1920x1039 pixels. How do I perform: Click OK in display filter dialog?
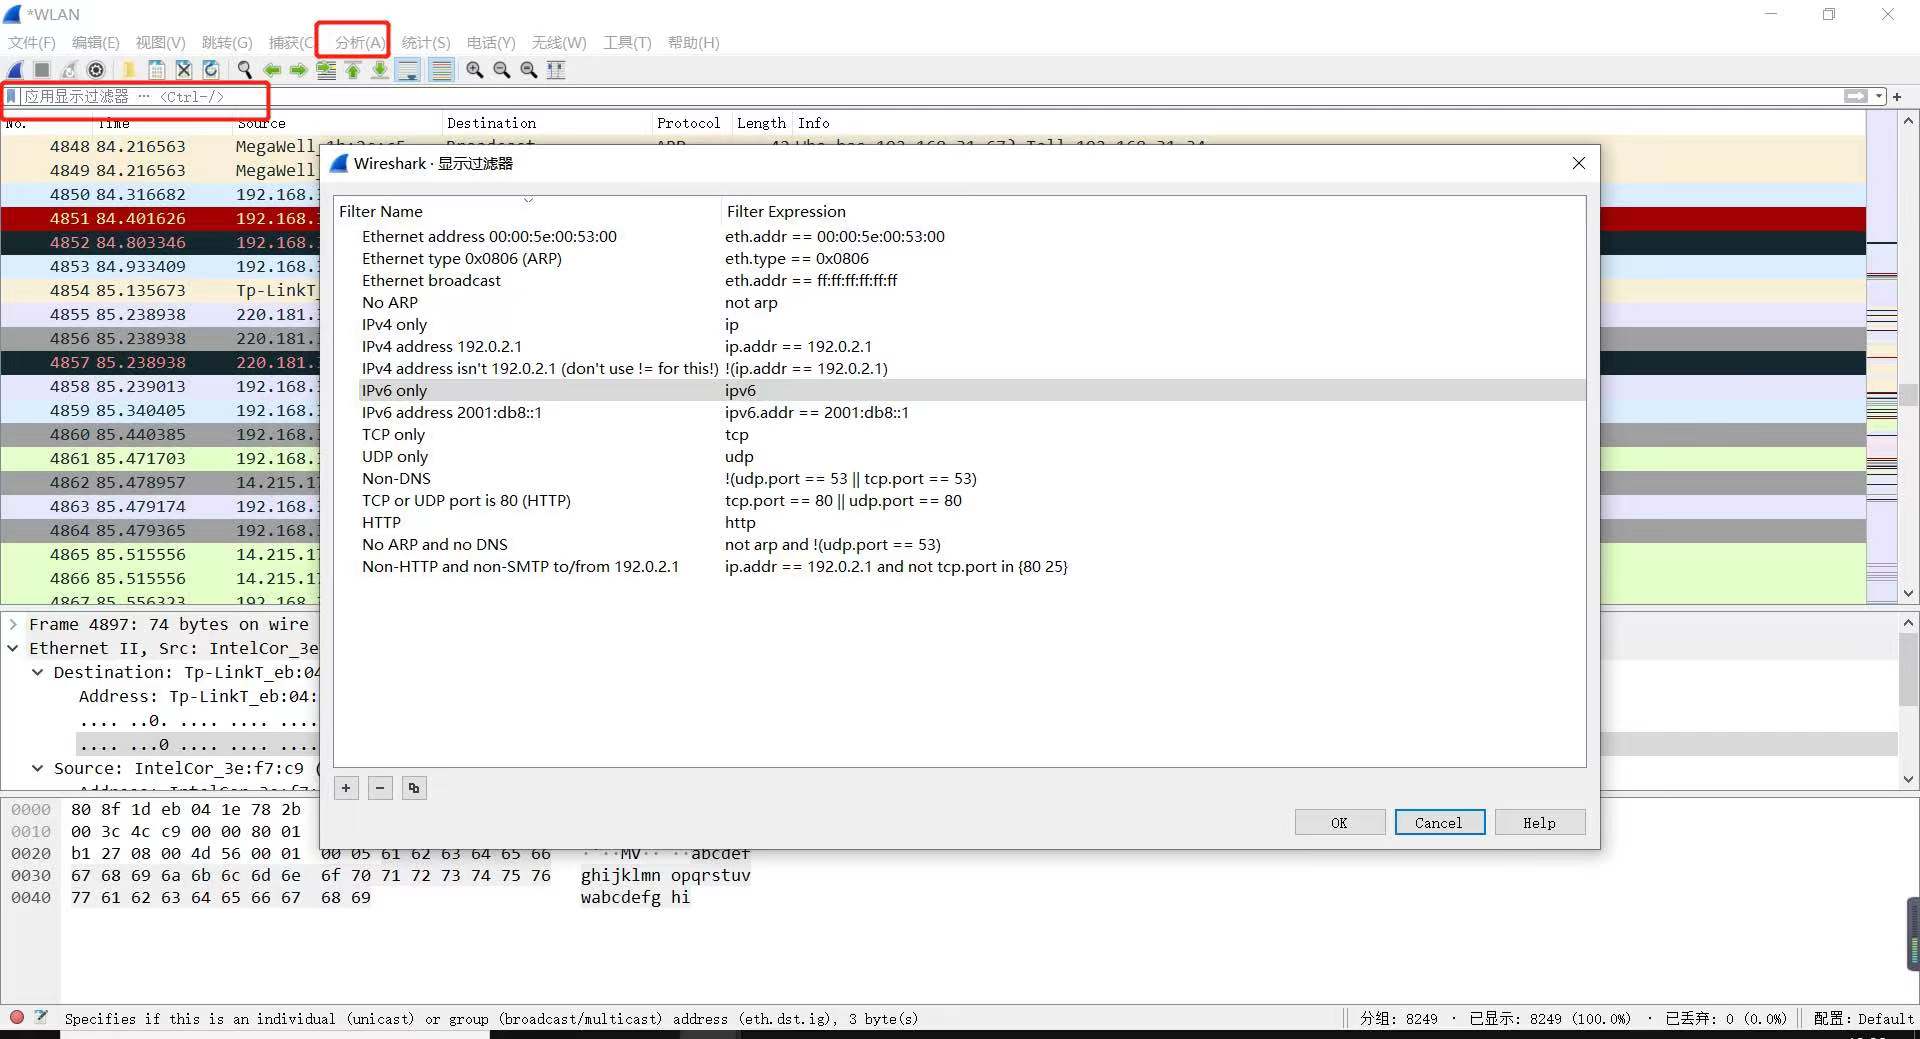click(x=1339, y=822)
